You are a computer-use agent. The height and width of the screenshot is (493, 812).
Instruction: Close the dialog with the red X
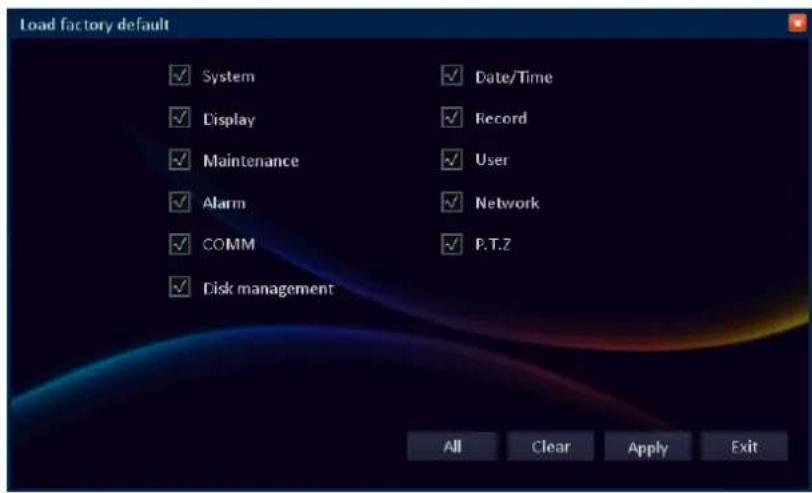tap(796, 23)
